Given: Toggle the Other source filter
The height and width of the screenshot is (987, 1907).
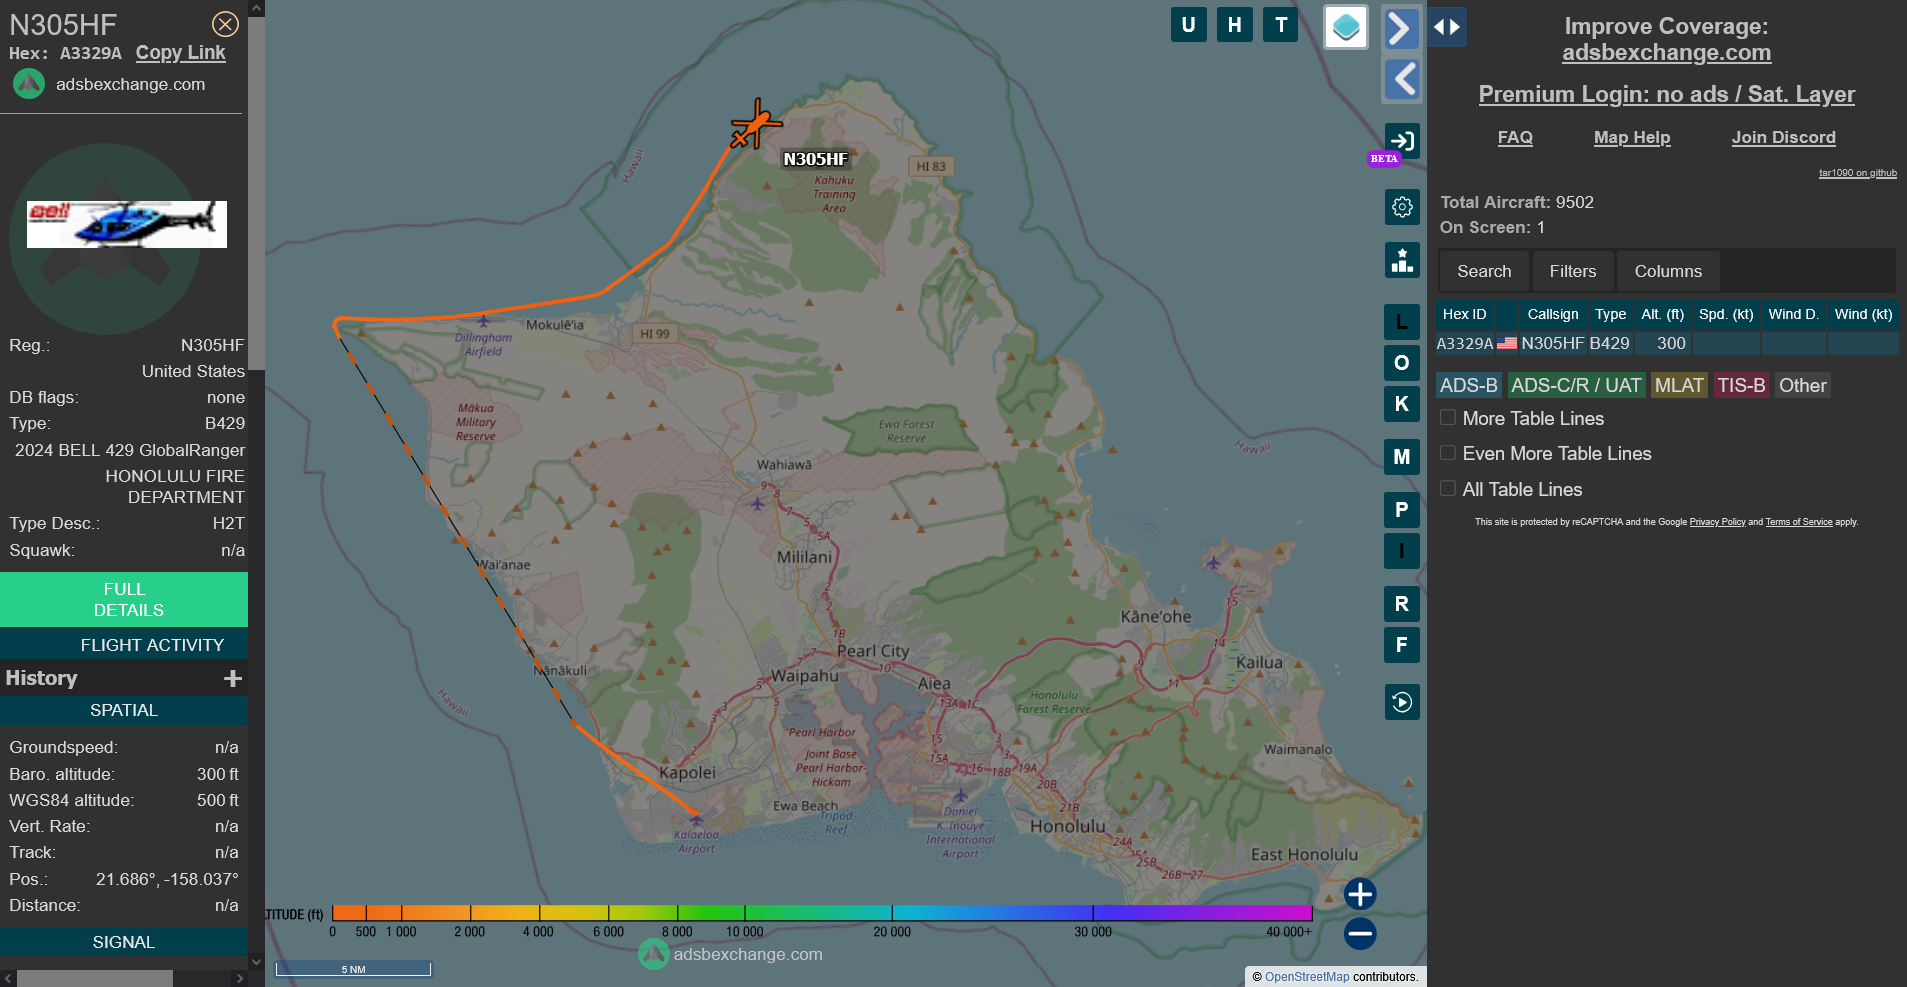Looking at the screenshot, I should tap(1803, 385).
